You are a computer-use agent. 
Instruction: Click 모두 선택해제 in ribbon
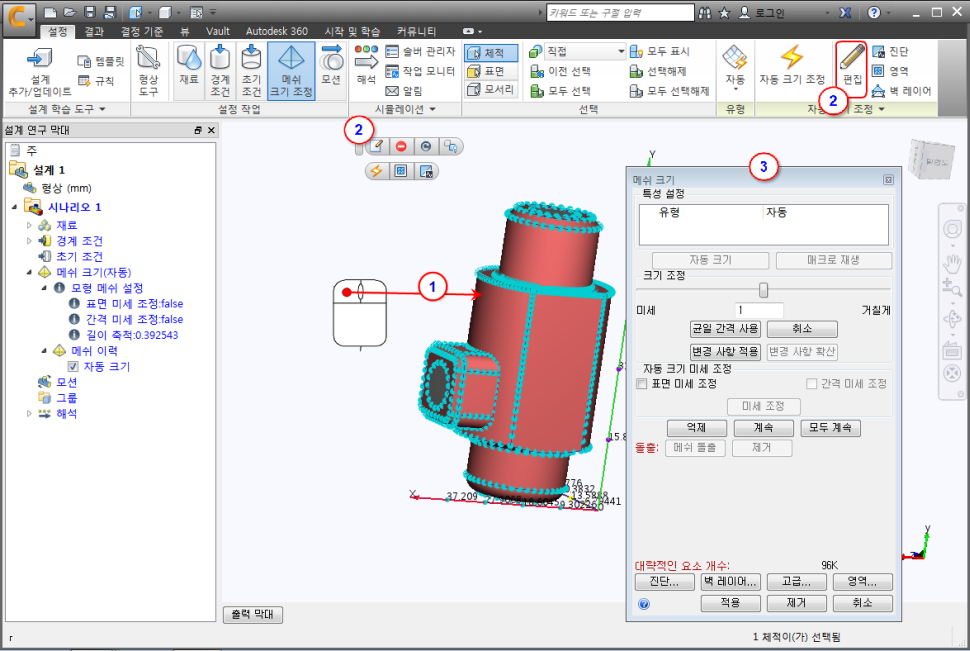click(x=669, y=91)
